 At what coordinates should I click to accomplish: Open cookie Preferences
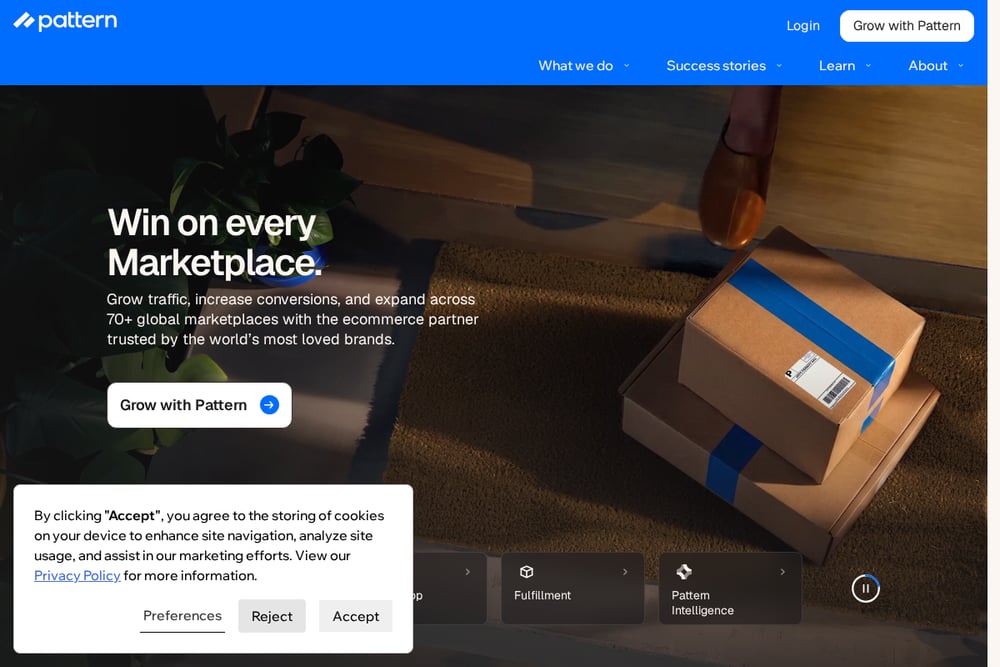[182, 616]
